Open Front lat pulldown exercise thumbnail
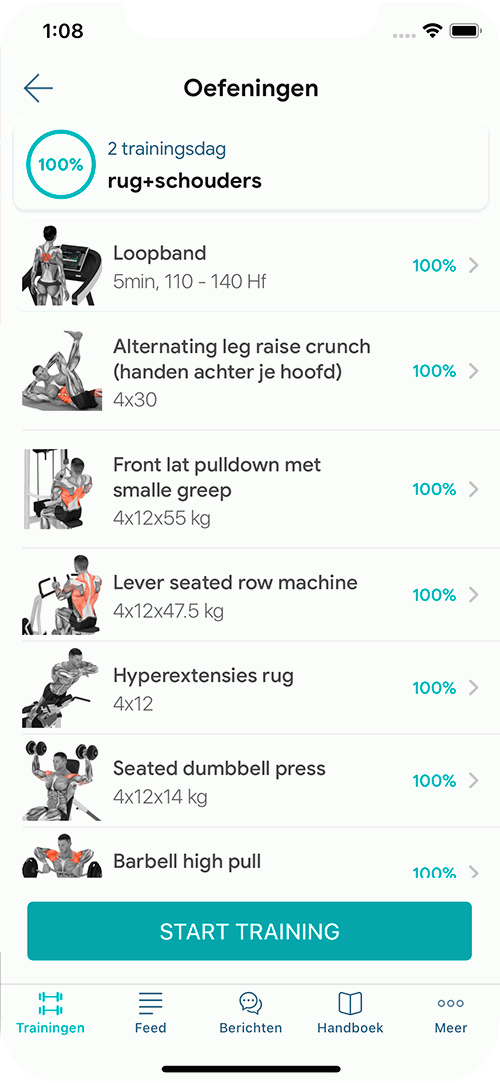The width and height of the screenshot is (500, 1083). coord(63,489)
